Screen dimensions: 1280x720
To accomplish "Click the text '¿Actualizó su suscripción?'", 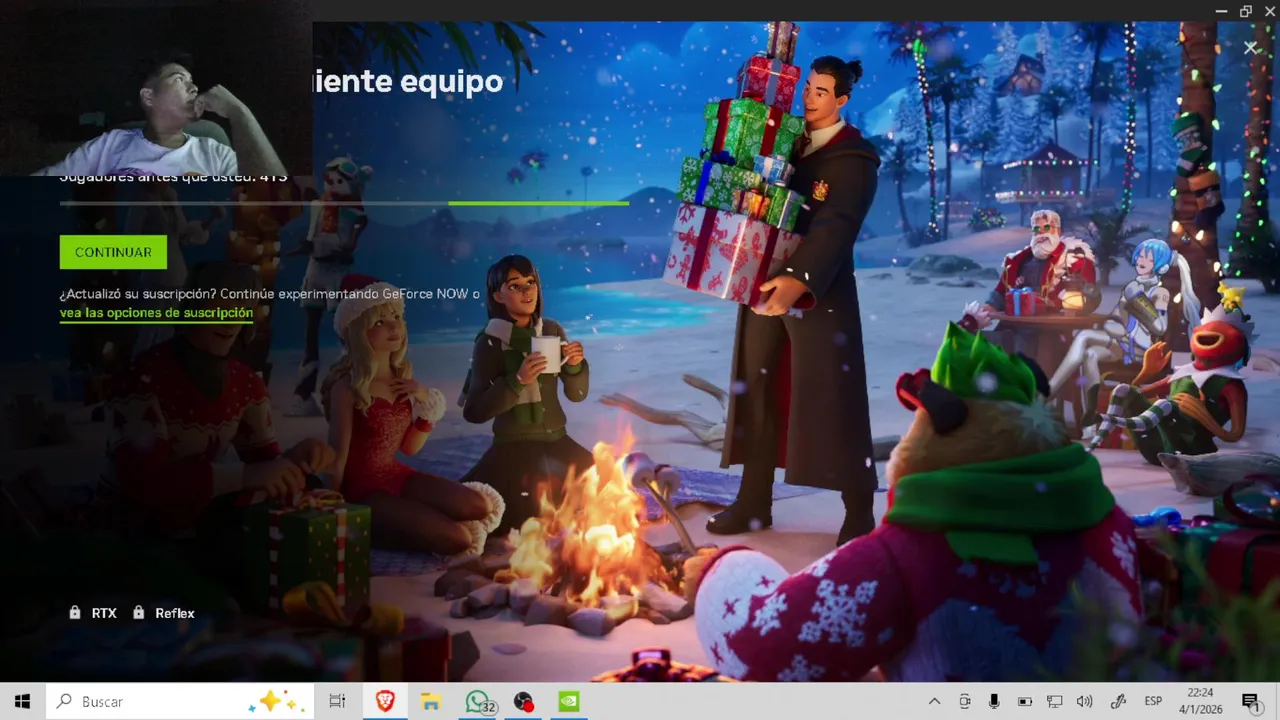I will (x=138, y=294).
